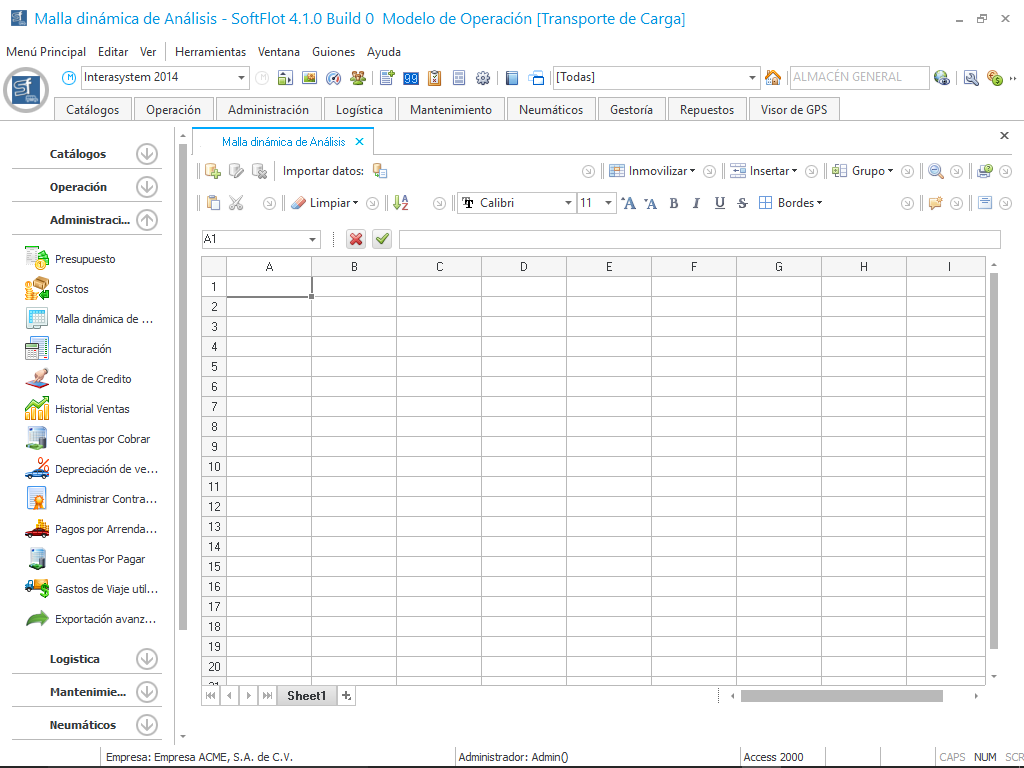The width and height of the screenshot is (1024, 768).
Task: Toggle Underline text formatting
Action: coord(719,203)
